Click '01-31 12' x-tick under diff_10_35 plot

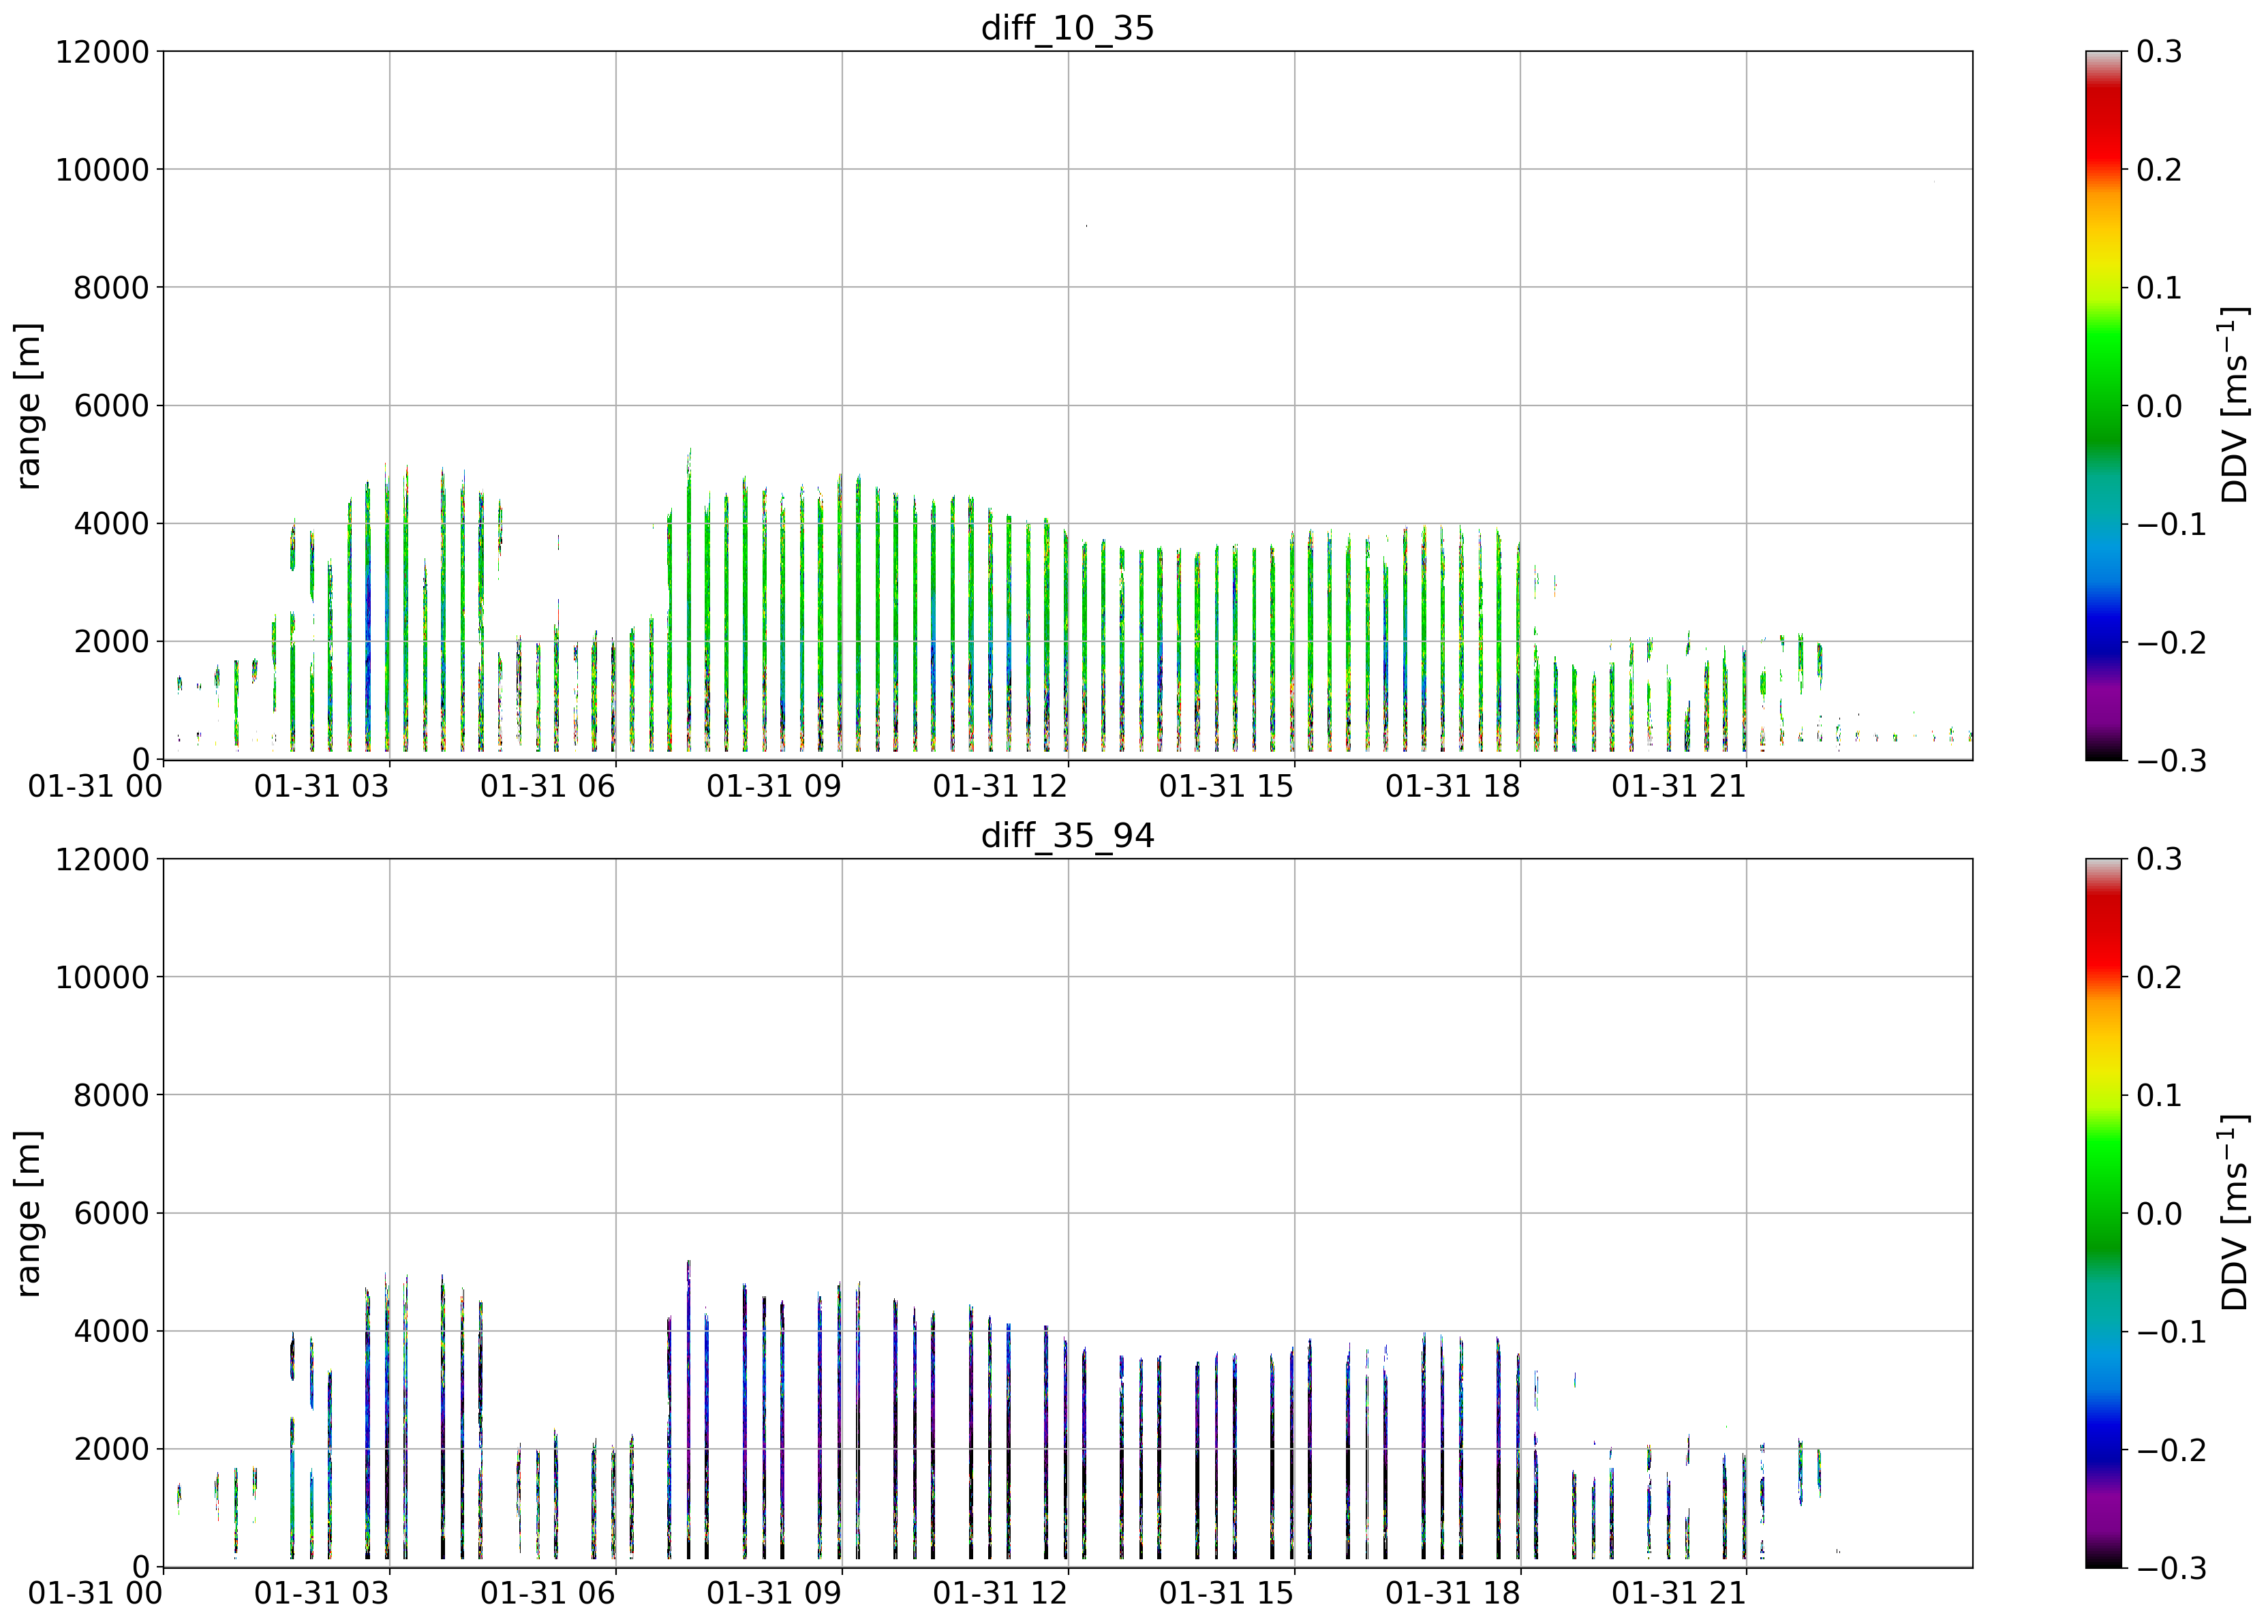point(1000,787)
